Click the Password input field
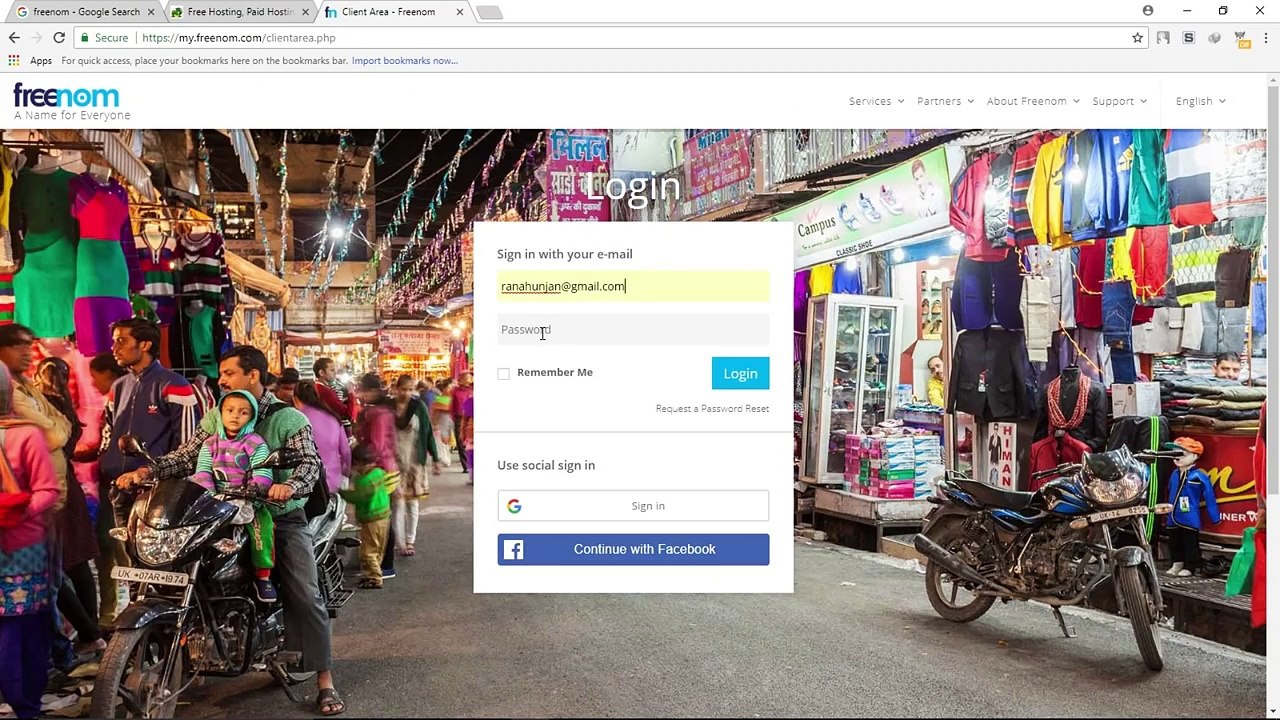The width and height of the screenshot is (1280, 720). [x=633, y=330]
